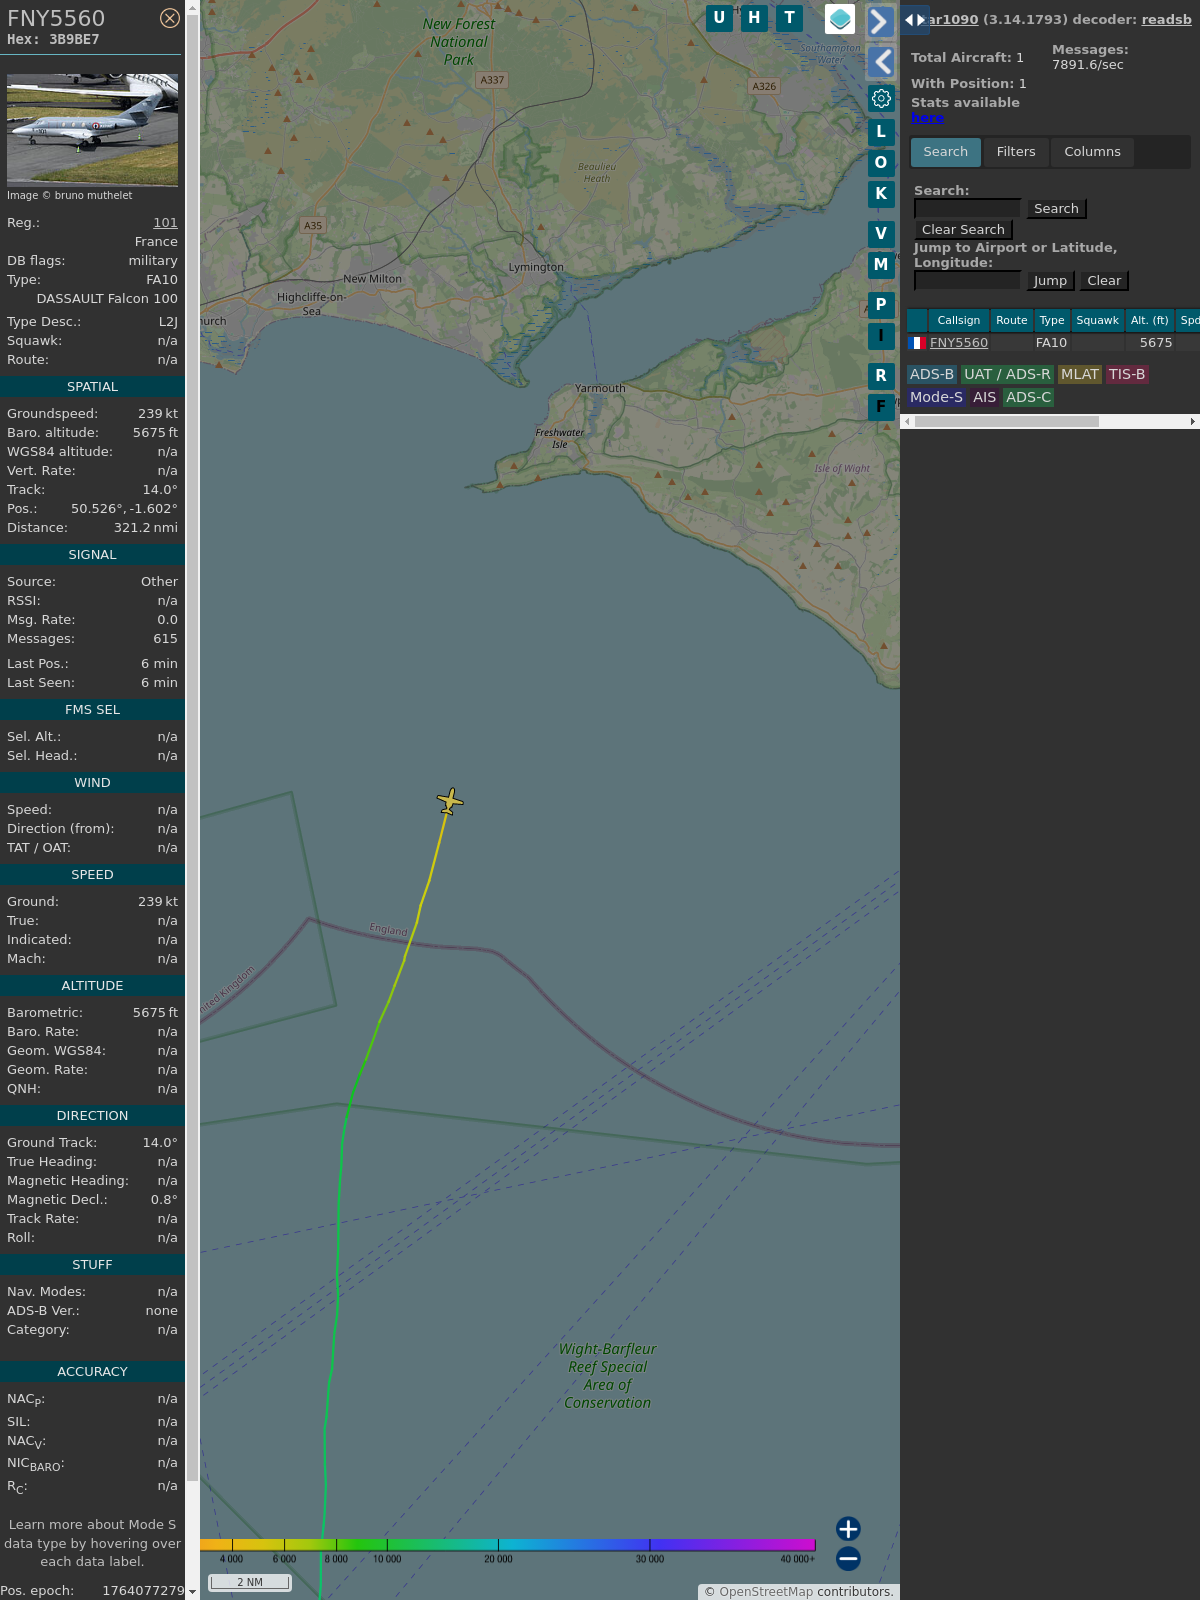The height and width of the screenshot is (1600, 1200).
Task: Switch to the Filters tab
Action: (1016, 152)
